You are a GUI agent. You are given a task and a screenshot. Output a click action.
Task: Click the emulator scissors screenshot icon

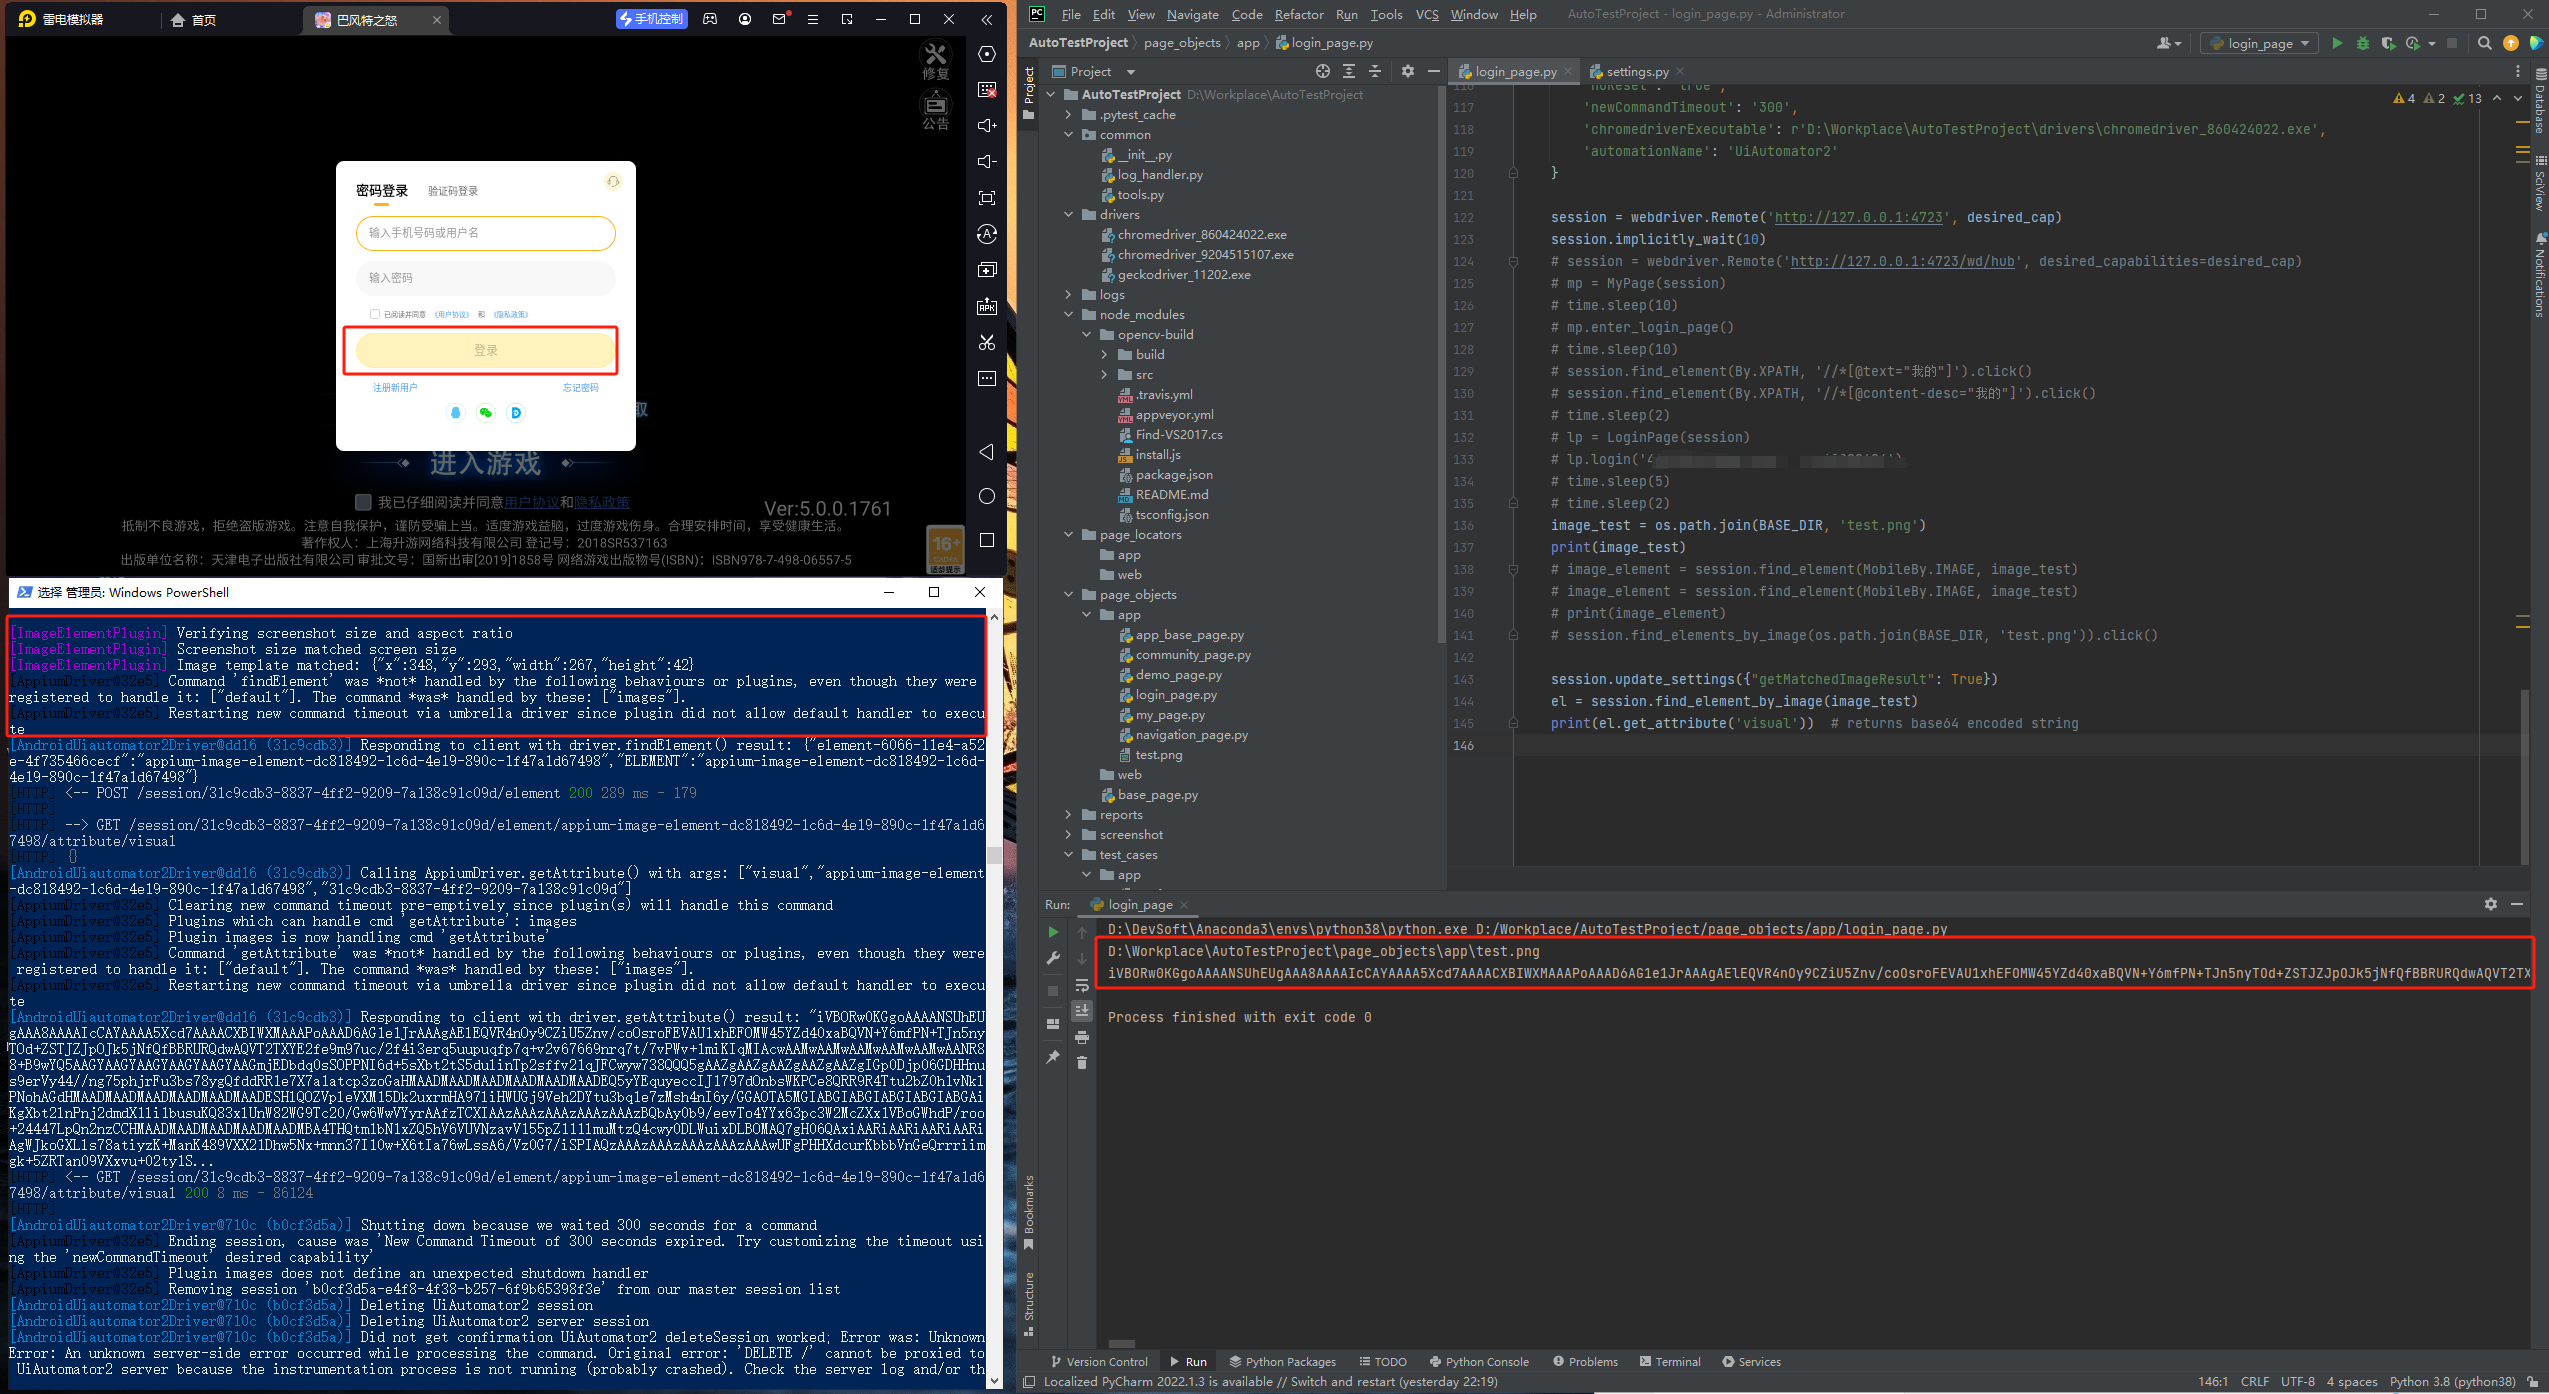coord(986,342)
